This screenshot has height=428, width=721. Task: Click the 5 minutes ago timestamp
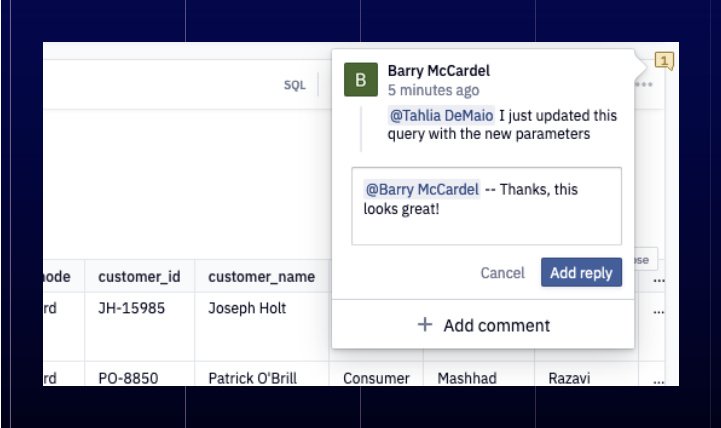click(433, 90)
